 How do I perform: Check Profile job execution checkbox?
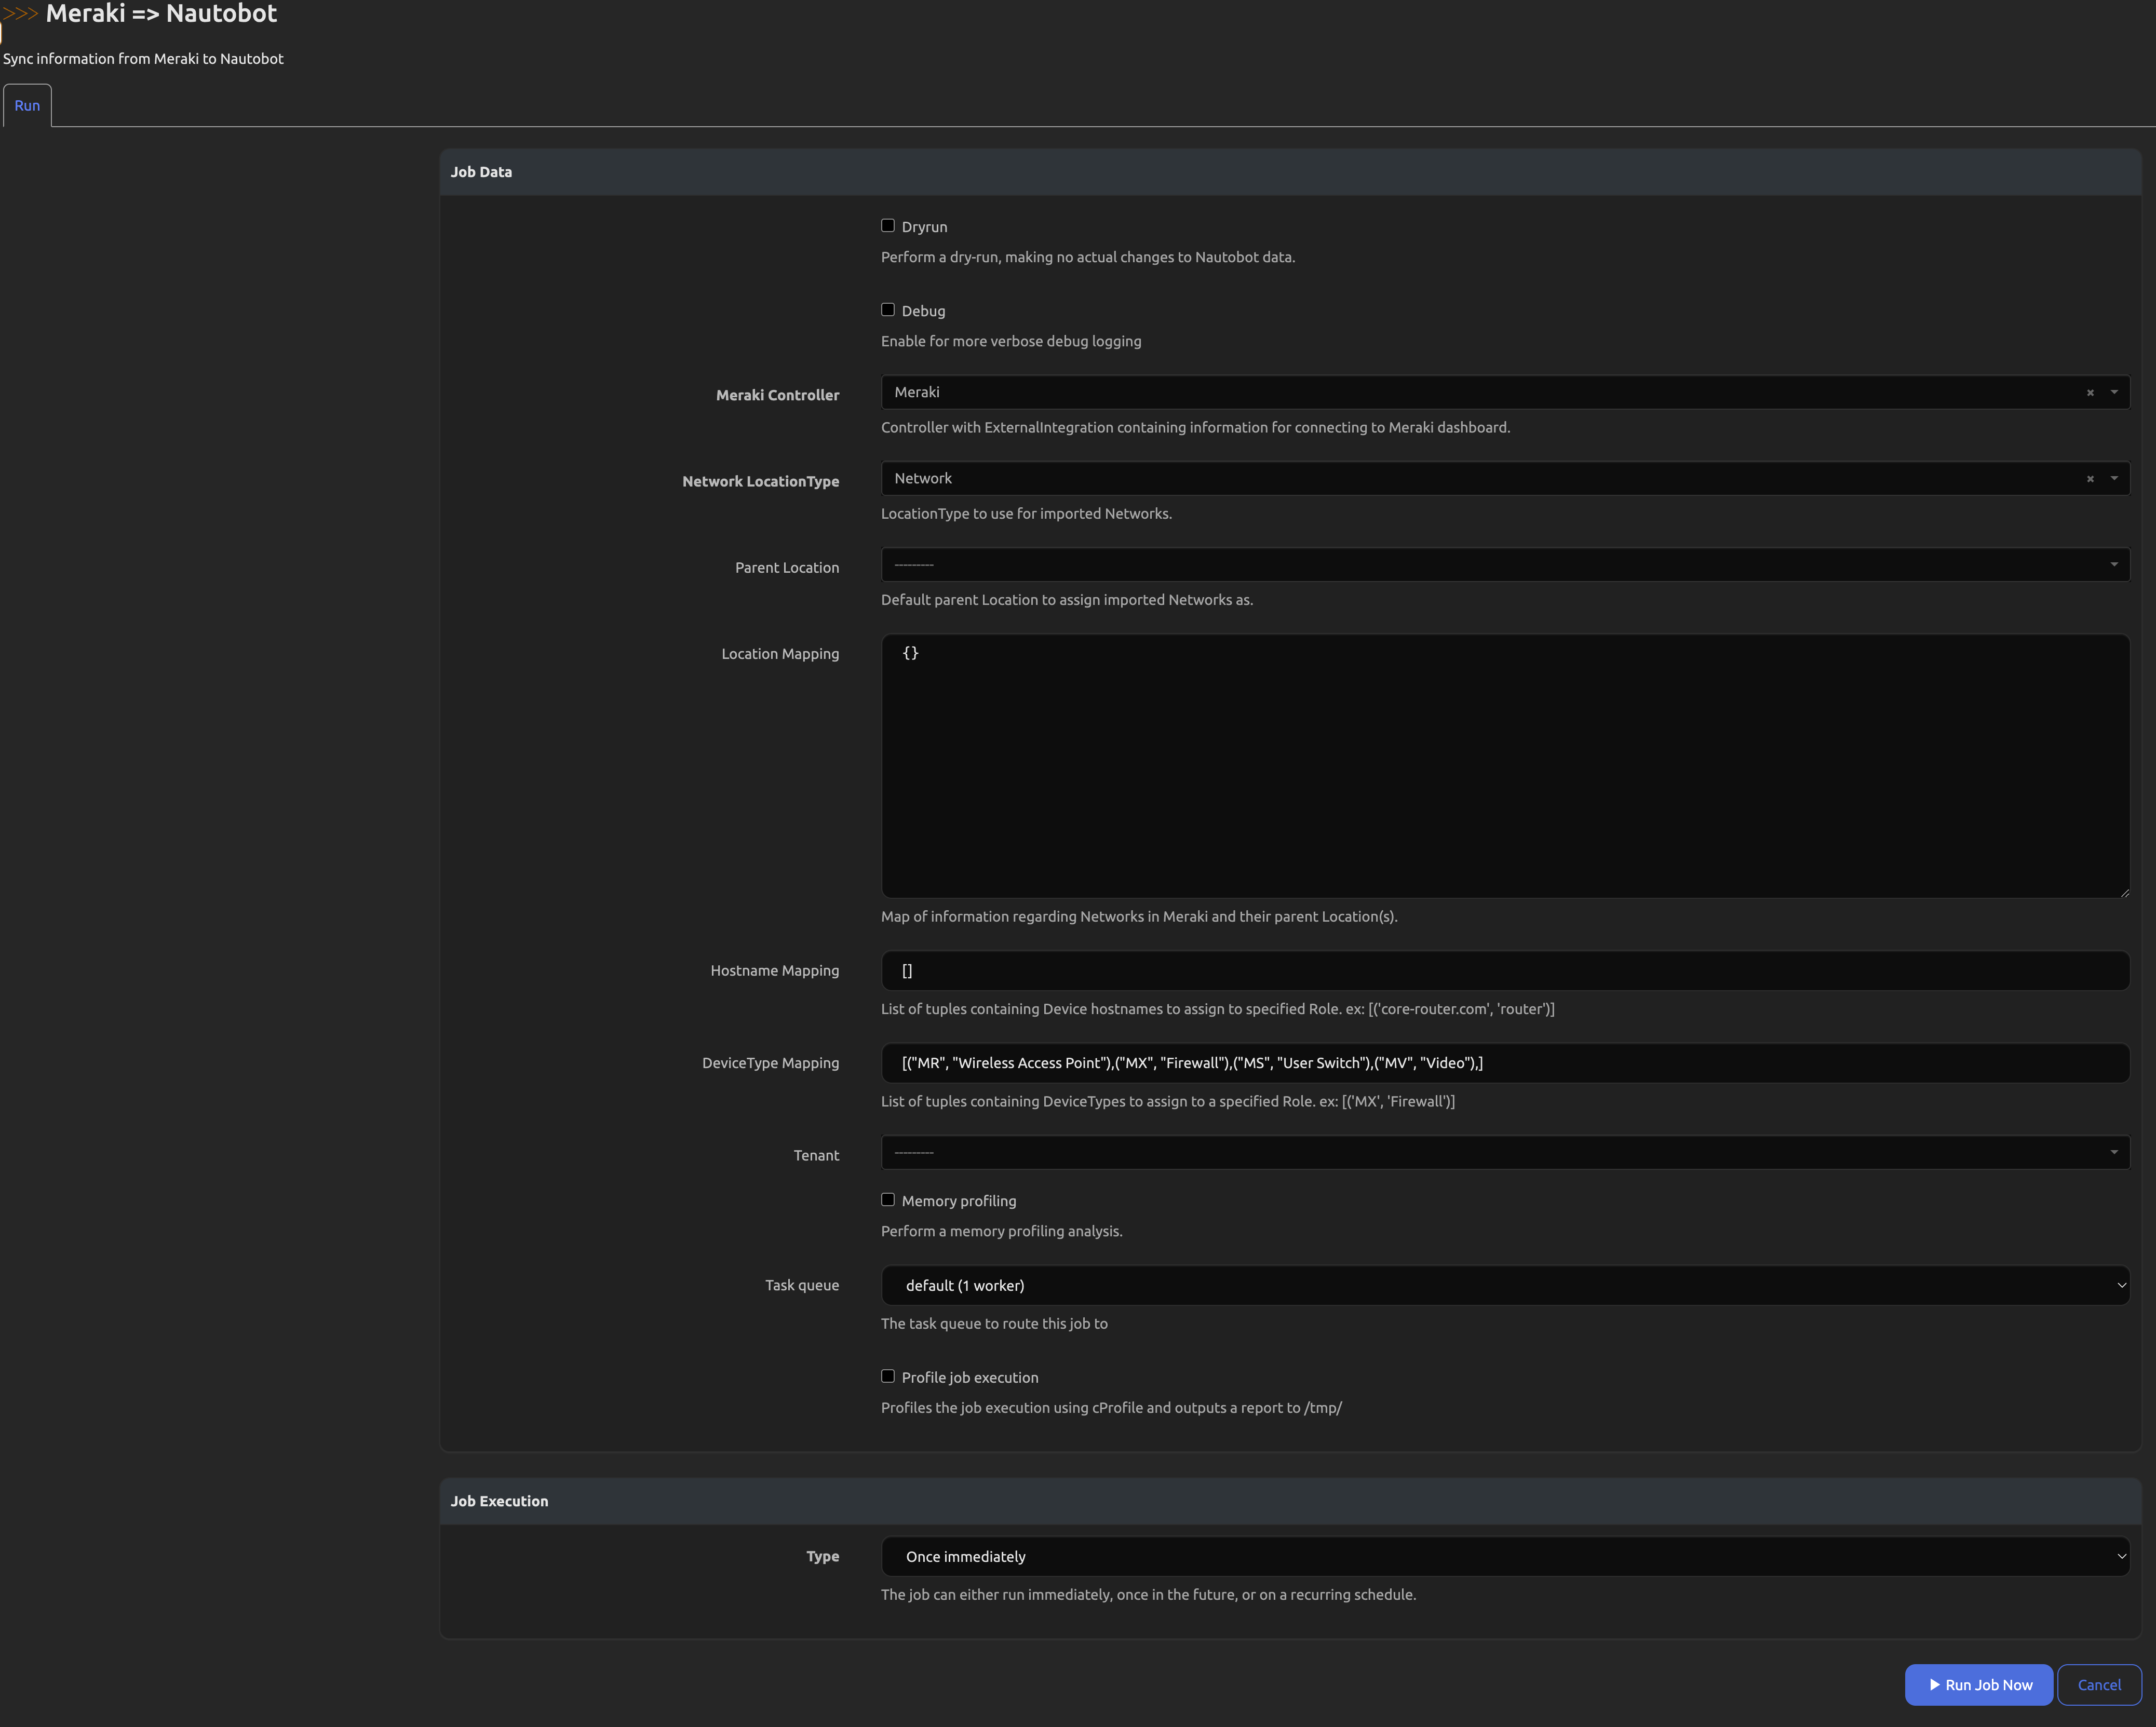tap(887, 1376)
